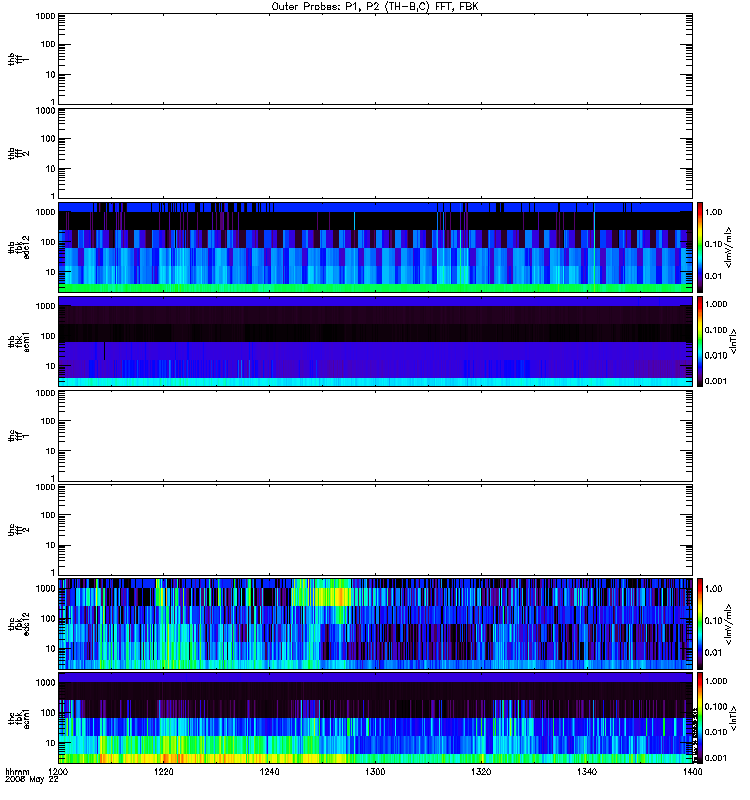Click the '1000' y-tick of thb fbk edc12 panel
750x800 pixels.
pos(45,212)
